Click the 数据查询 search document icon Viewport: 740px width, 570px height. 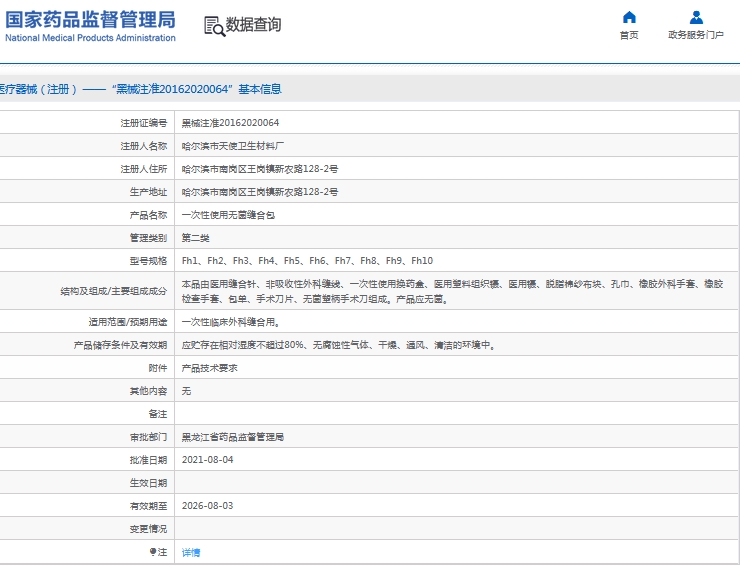[x=214, y=26]
